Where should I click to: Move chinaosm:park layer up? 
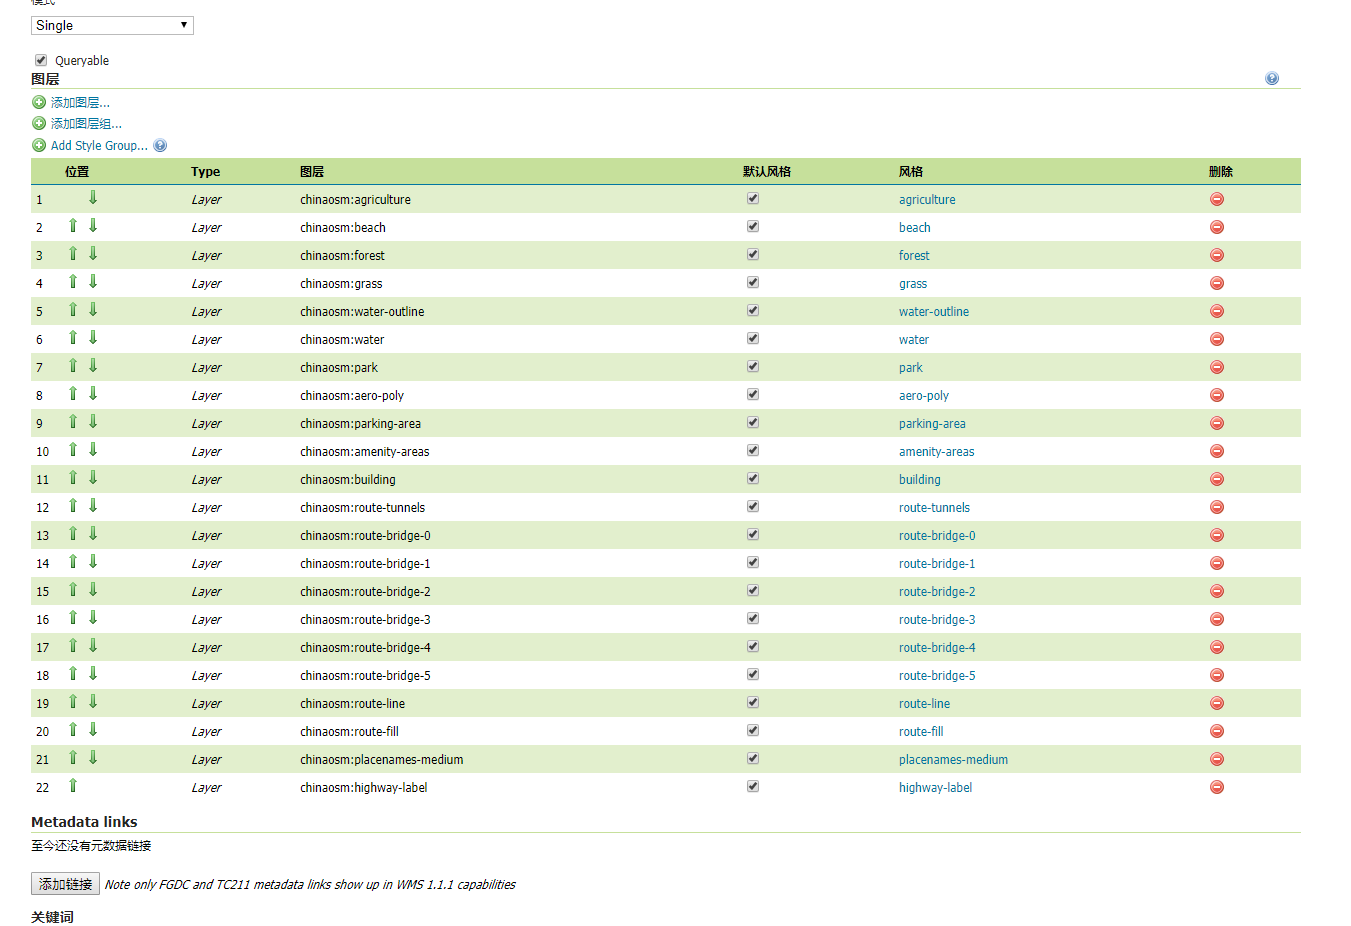73,366
